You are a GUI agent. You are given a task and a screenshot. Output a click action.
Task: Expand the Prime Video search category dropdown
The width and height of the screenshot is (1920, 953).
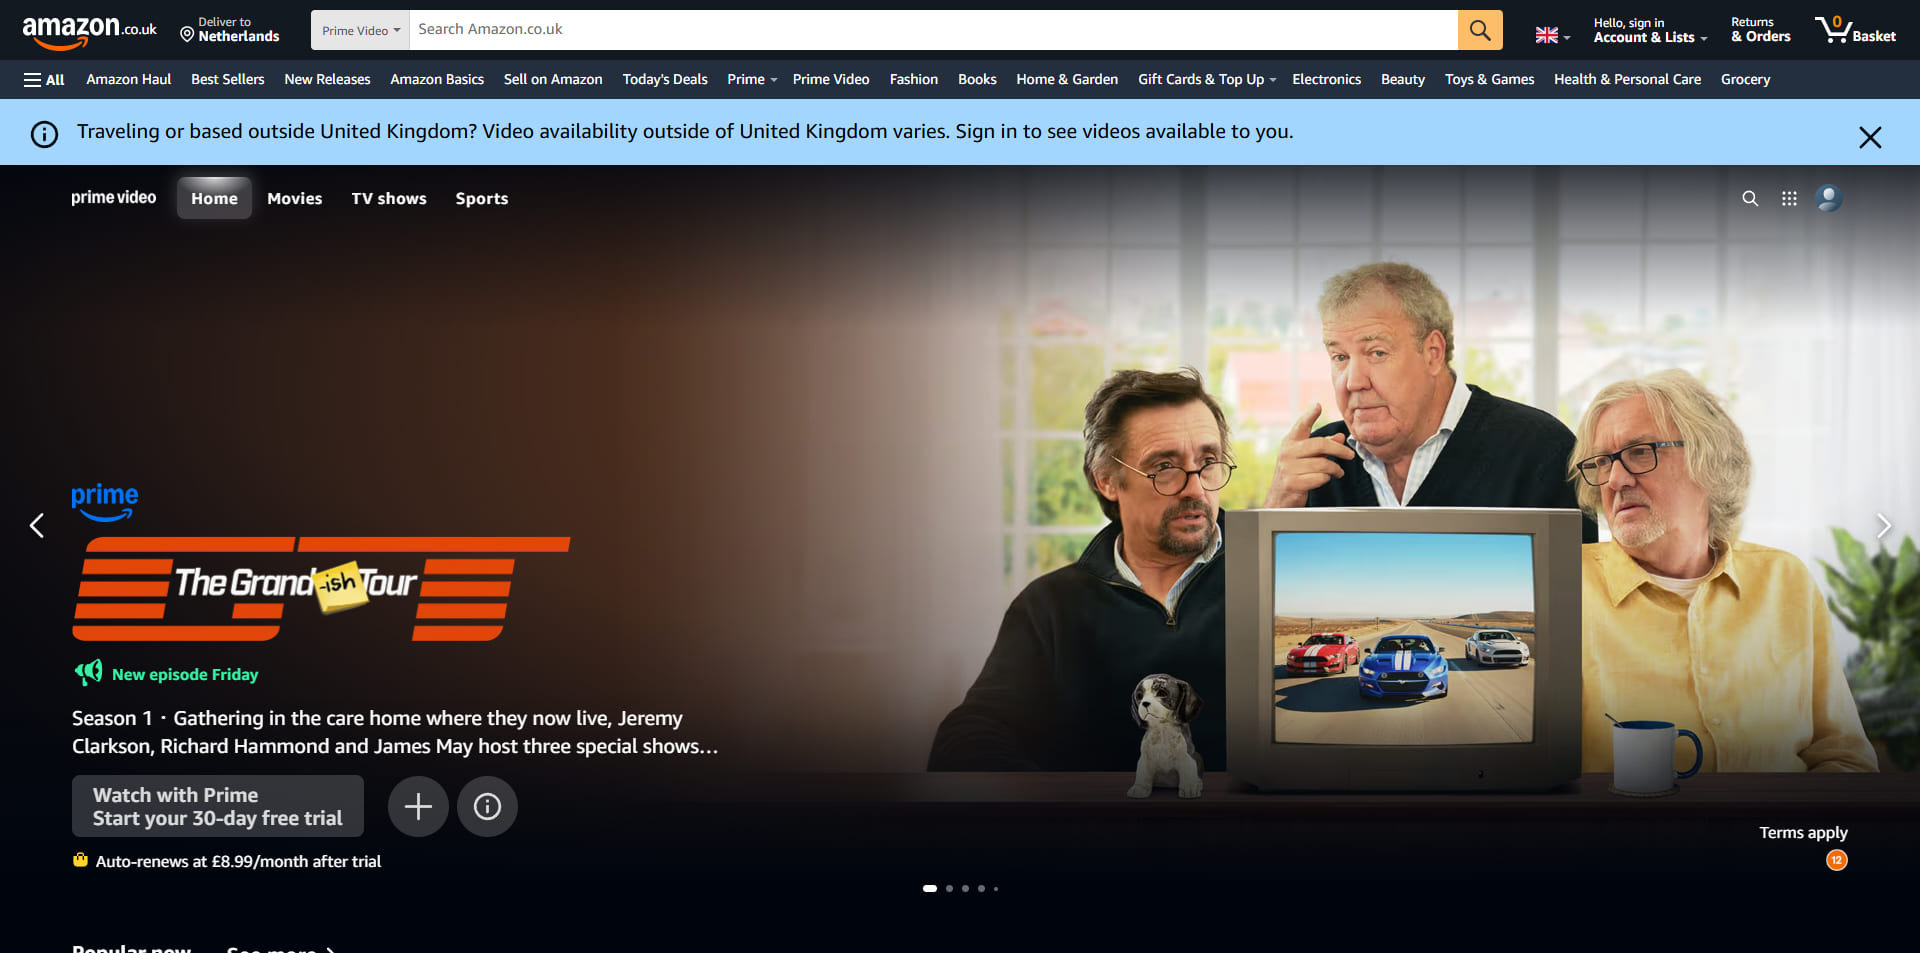(x=360, y=30)
